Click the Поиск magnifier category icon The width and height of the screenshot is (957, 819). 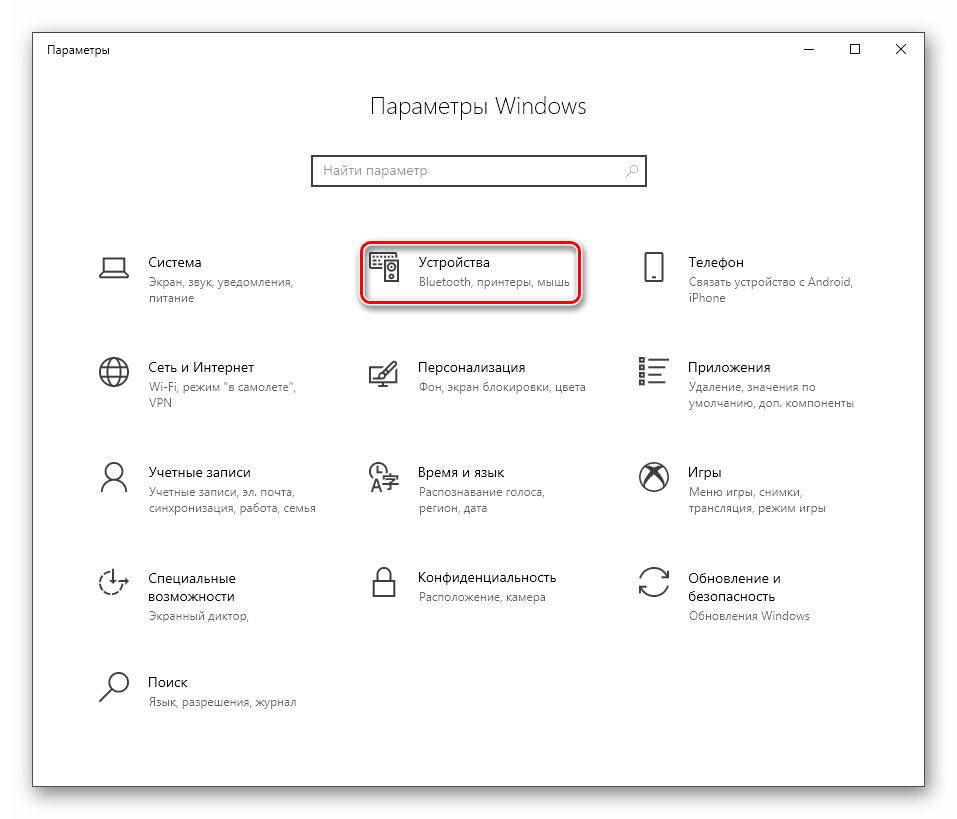pos(113,687)
